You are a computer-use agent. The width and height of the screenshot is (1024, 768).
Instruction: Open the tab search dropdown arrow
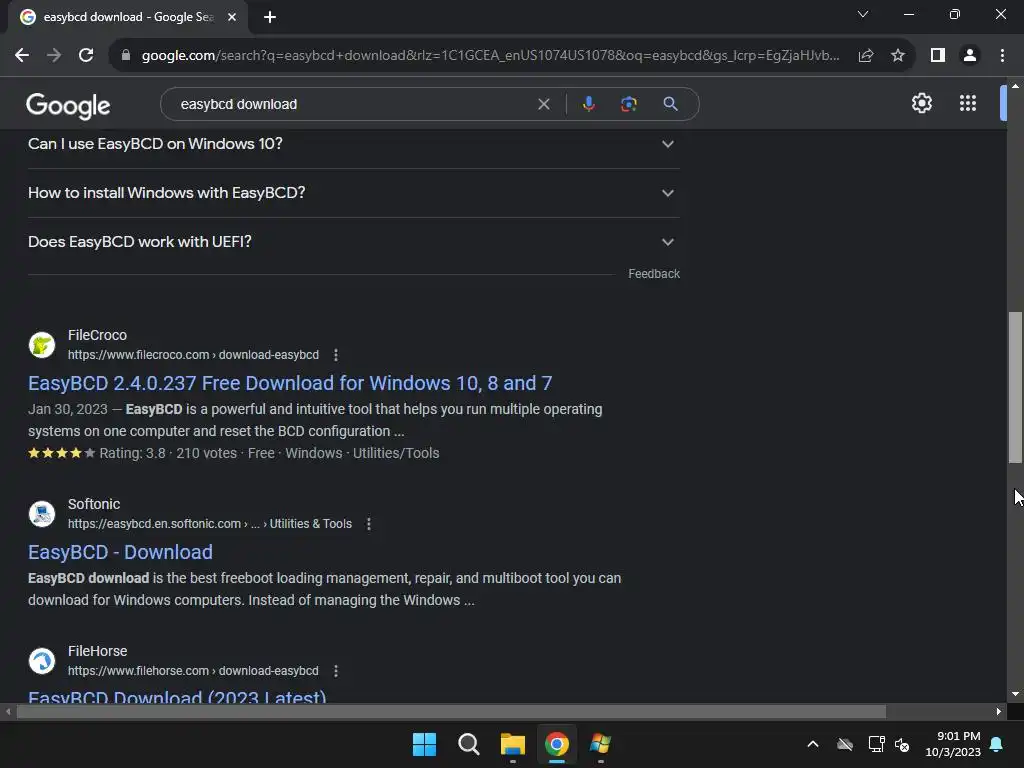click(863, 14)
